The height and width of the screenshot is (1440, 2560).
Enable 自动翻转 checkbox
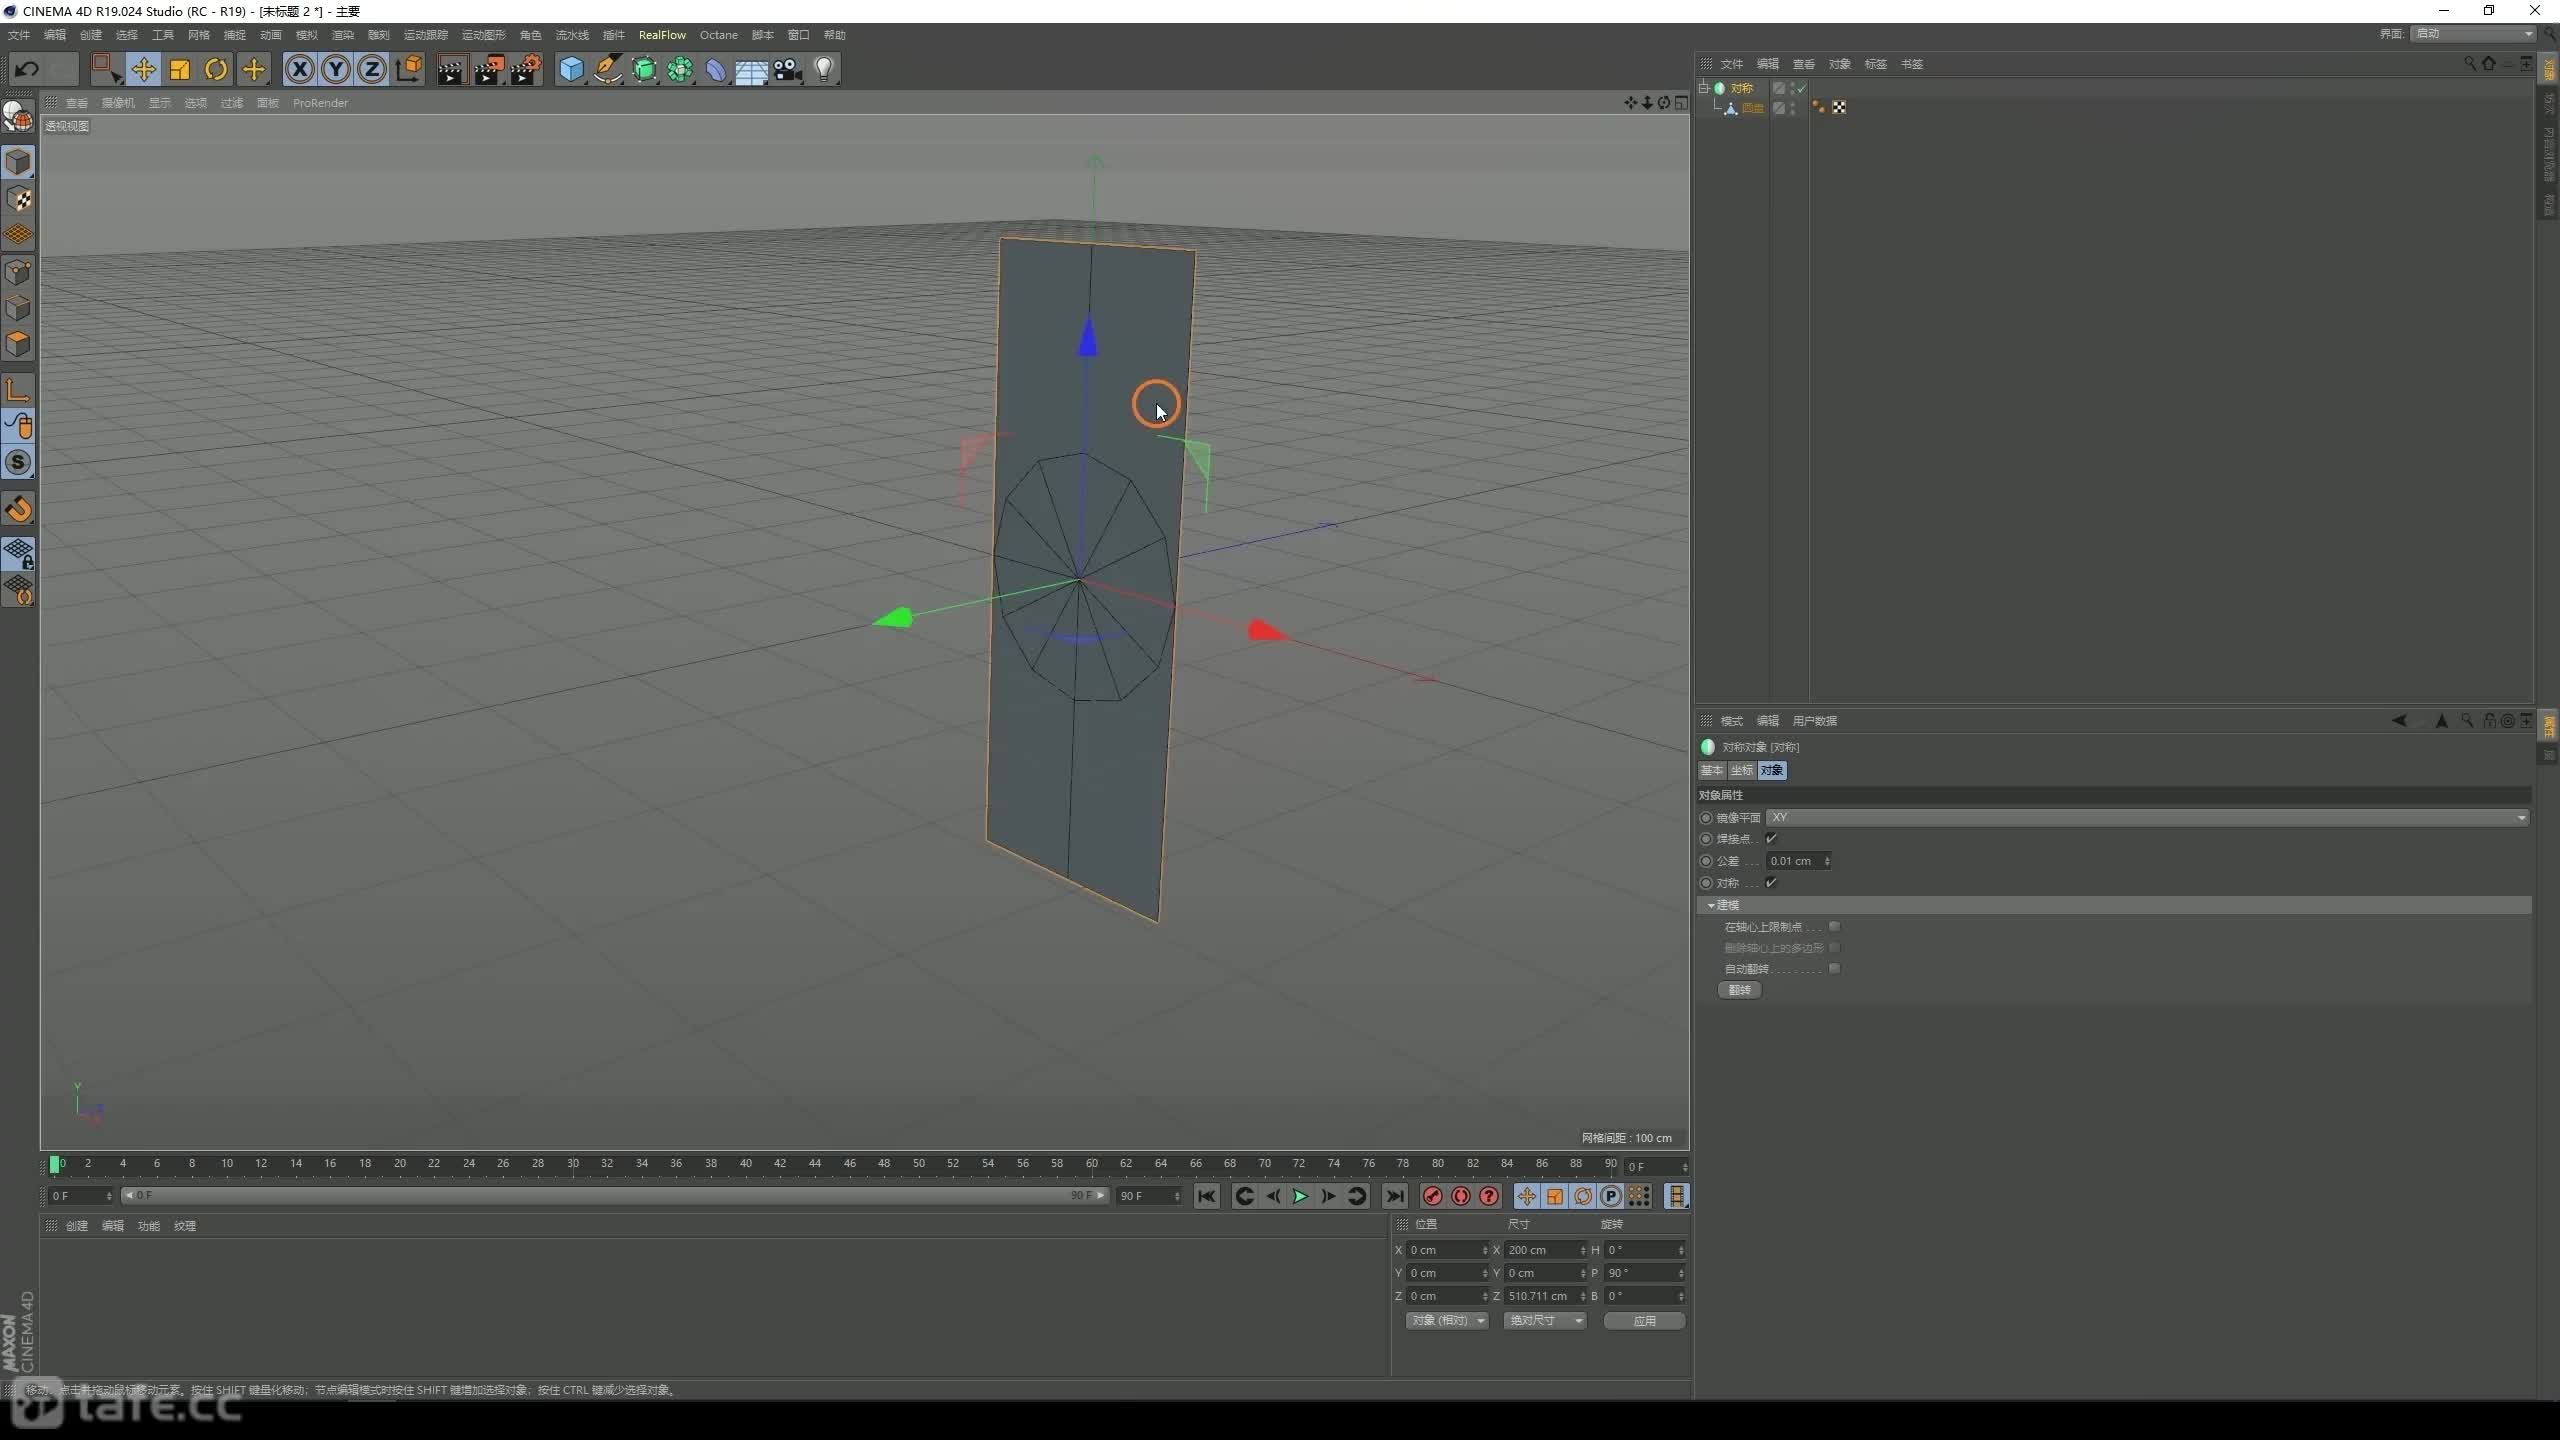1834,969
